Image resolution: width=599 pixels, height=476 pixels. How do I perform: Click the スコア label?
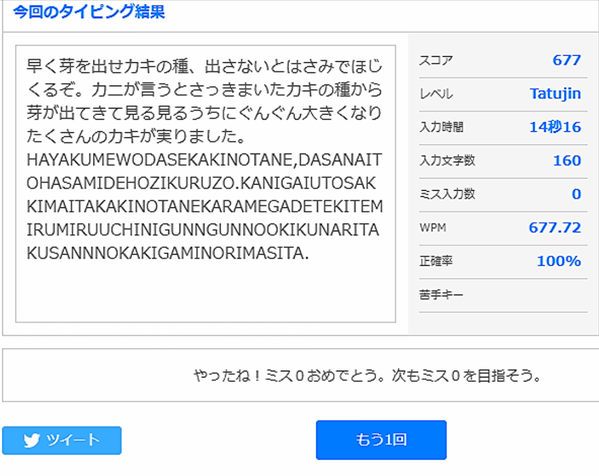tap(436, 60)
